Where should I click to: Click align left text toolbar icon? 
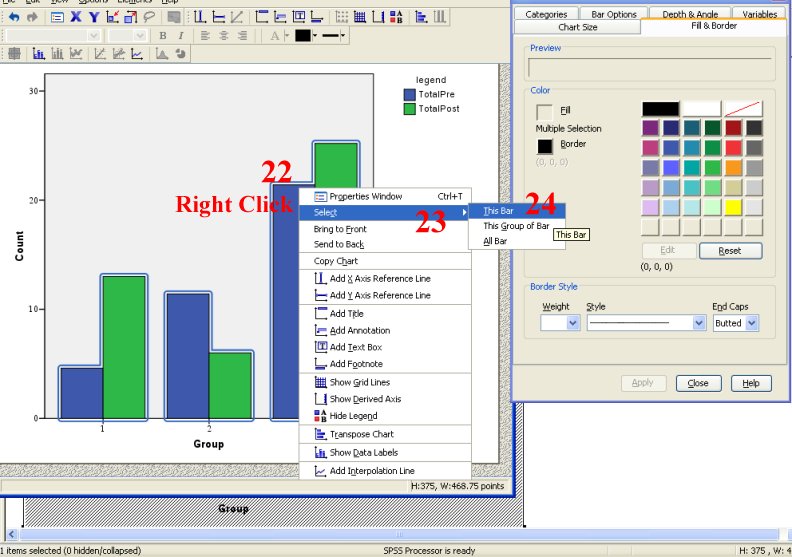point(205,36)
